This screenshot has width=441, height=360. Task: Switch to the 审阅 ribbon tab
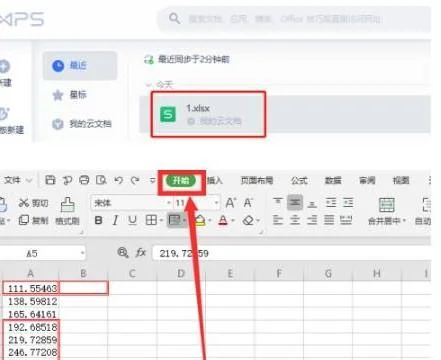click(x=367, y=180)
